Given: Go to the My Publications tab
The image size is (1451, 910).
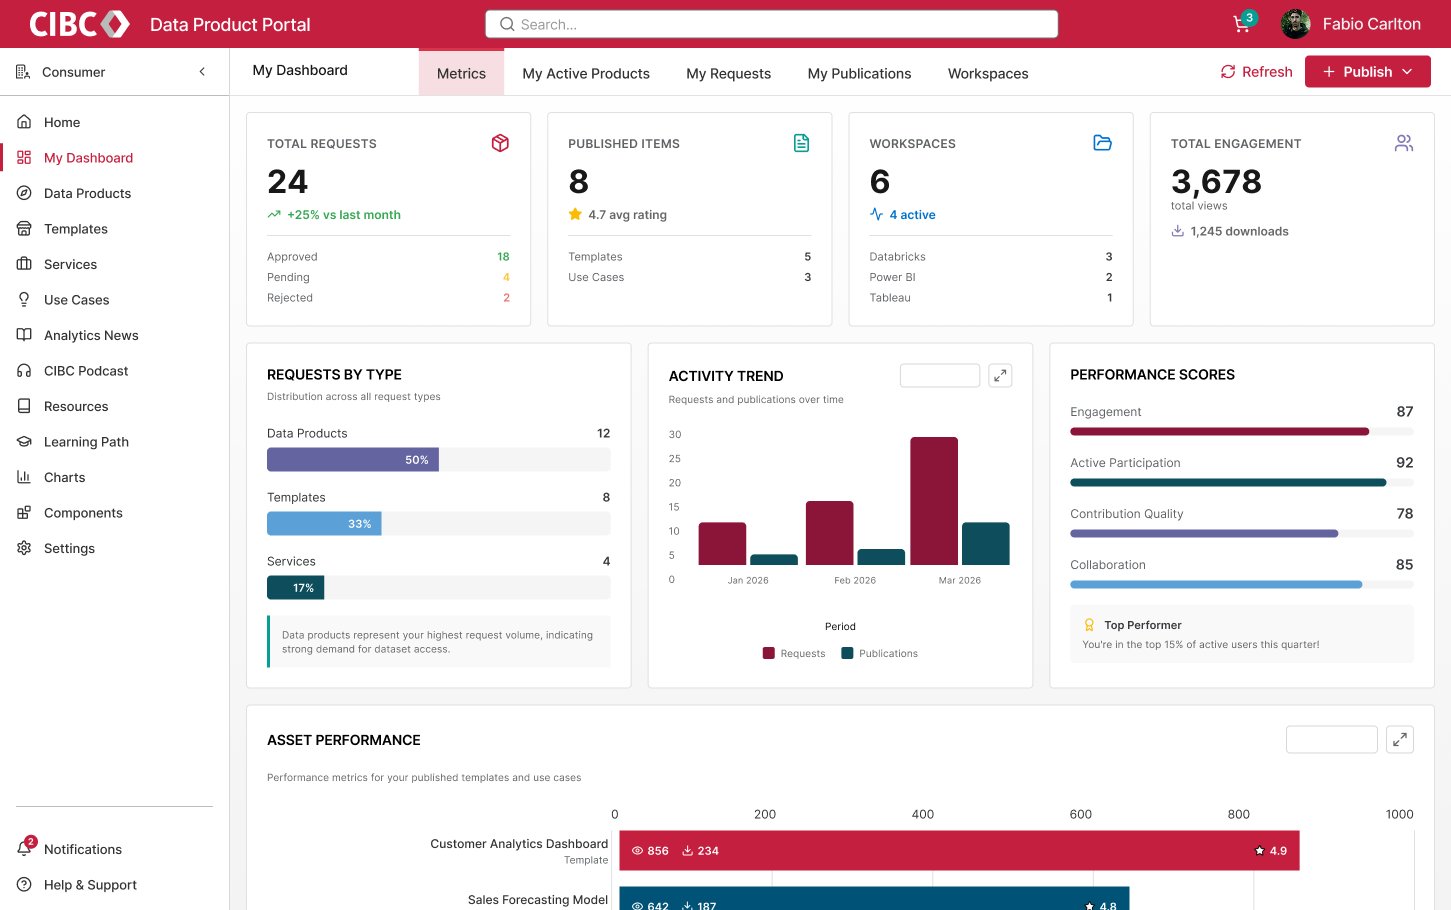Looking at the screenshot, I should coord(859,73).
